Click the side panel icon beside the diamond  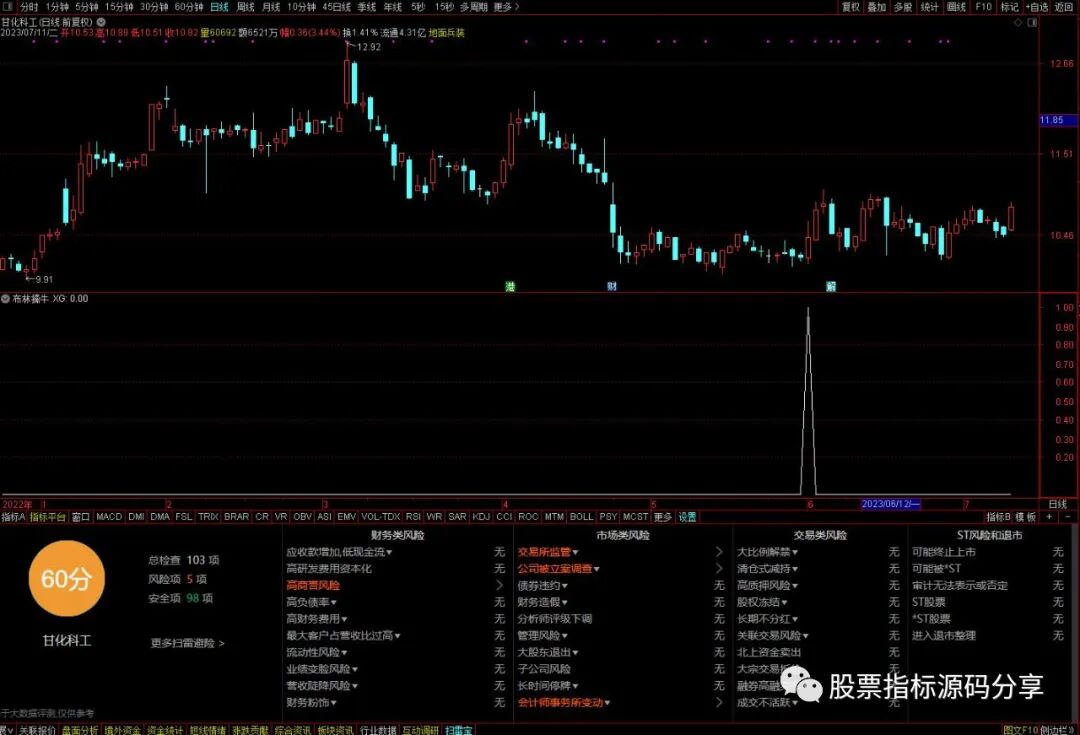coord(1032,22)
